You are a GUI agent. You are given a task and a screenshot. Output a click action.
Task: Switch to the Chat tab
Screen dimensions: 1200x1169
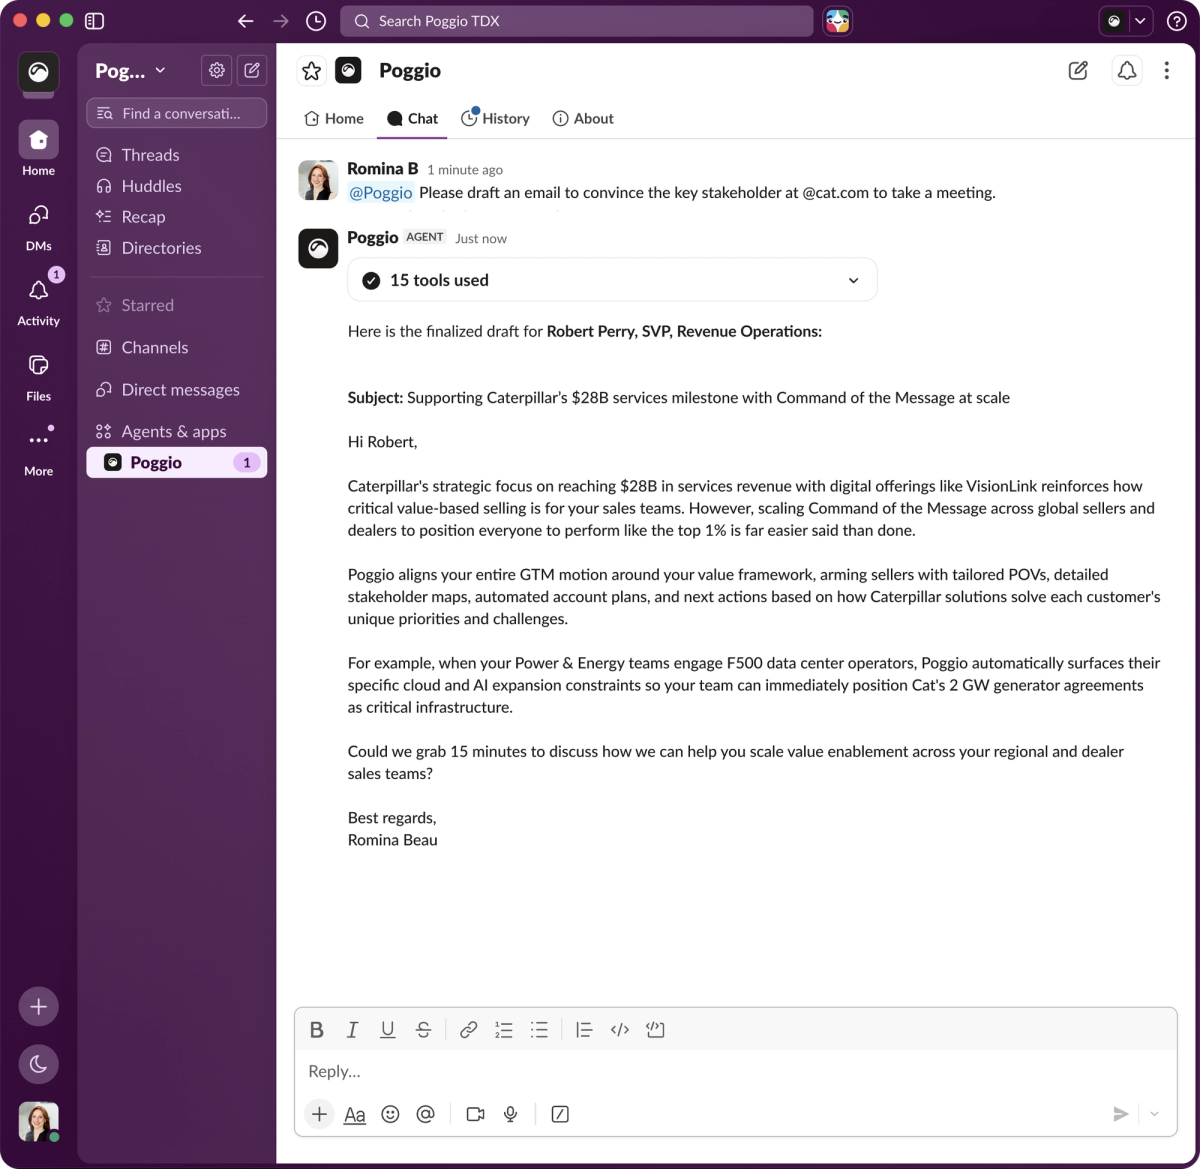pos(412,118)
